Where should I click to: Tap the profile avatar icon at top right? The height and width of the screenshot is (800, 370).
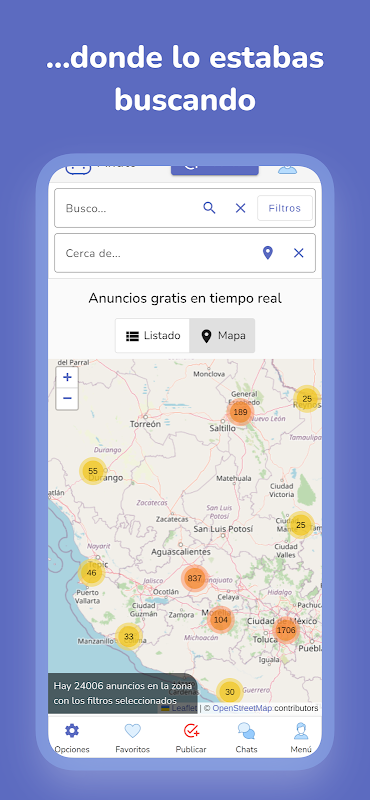pyautogui.click(x=287, y=169)
